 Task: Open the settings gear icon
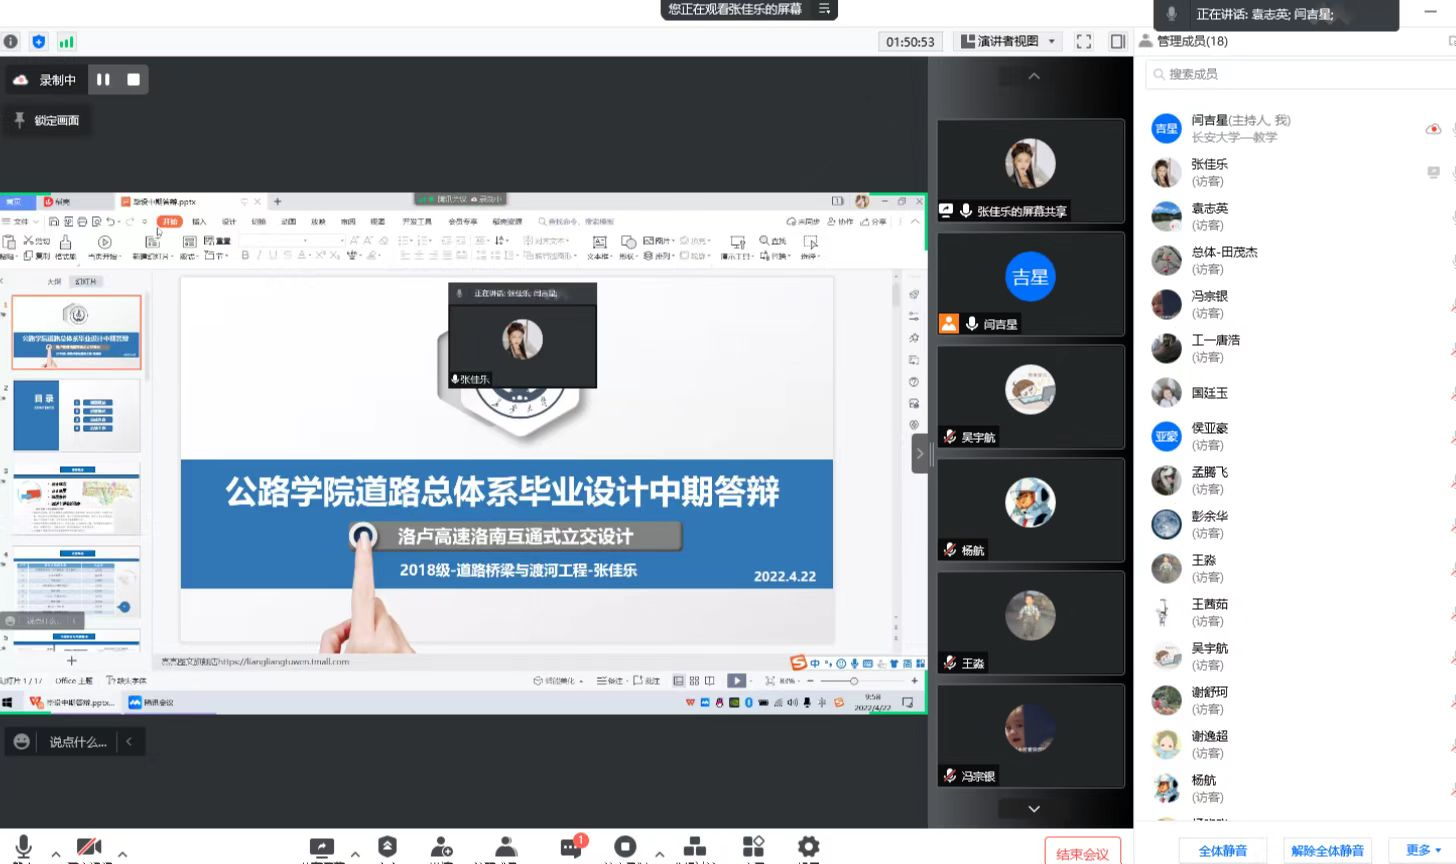(808, 848)
